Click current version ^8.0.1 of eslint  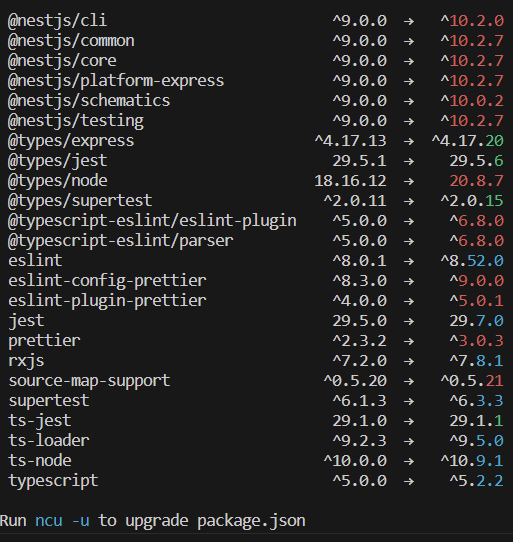point(360,261)
